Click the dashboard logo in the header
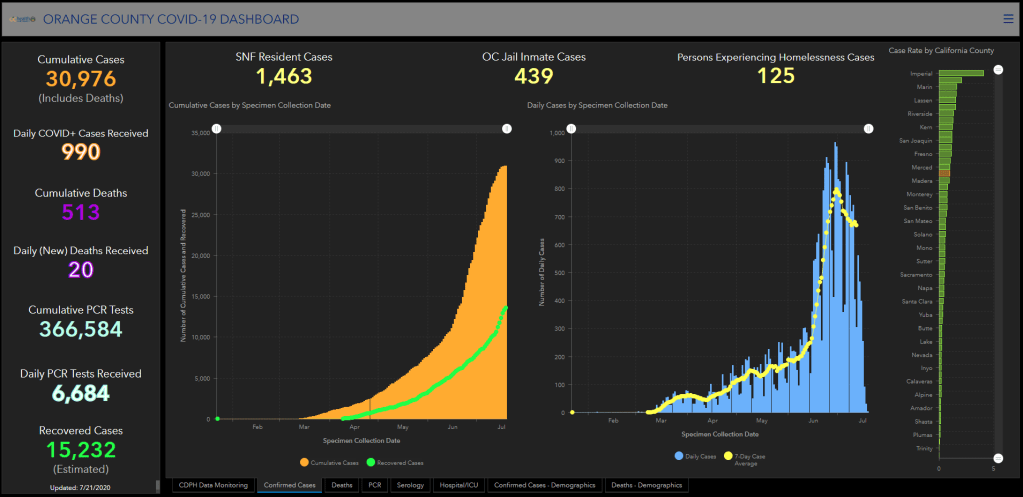1023x497 pixels. pos(24,19)
